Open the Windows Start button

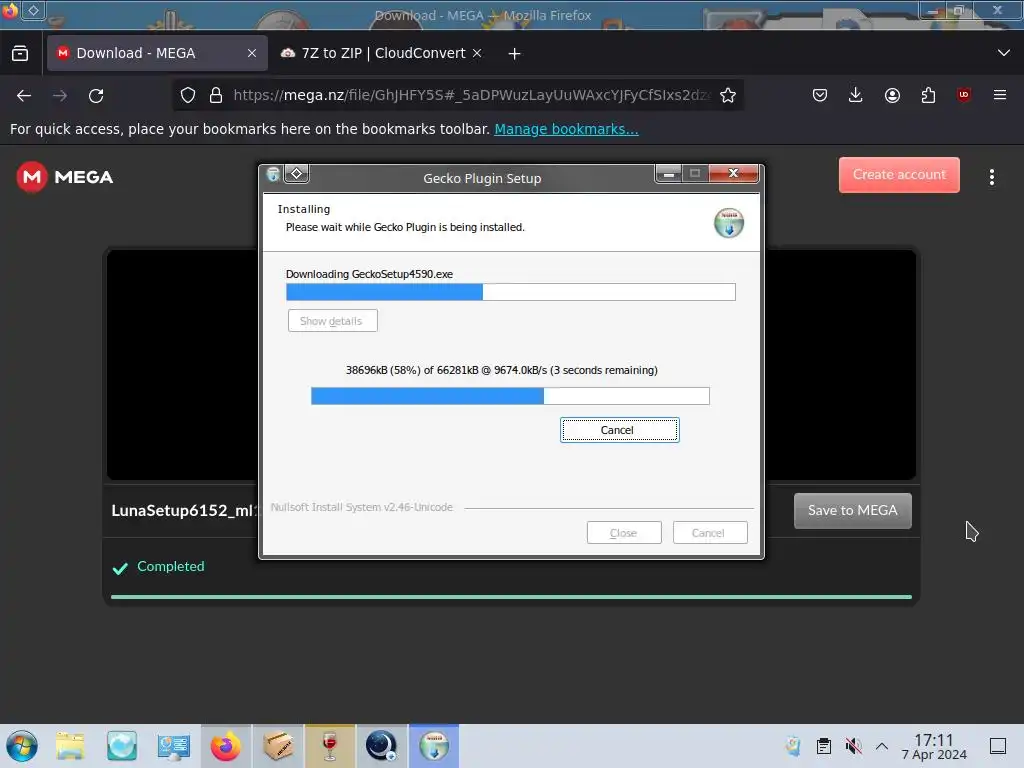(22, 746)
